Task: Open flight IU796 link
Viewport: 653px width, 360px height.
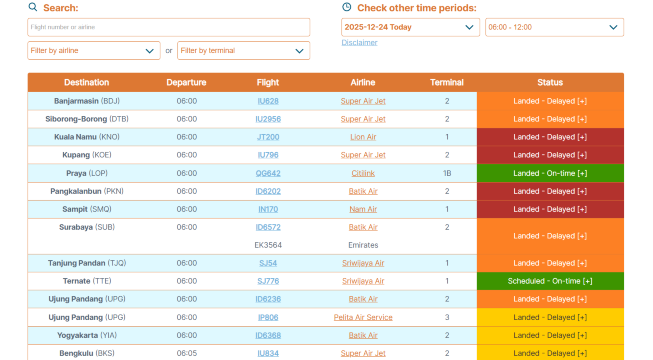Action: pos(268,155)
